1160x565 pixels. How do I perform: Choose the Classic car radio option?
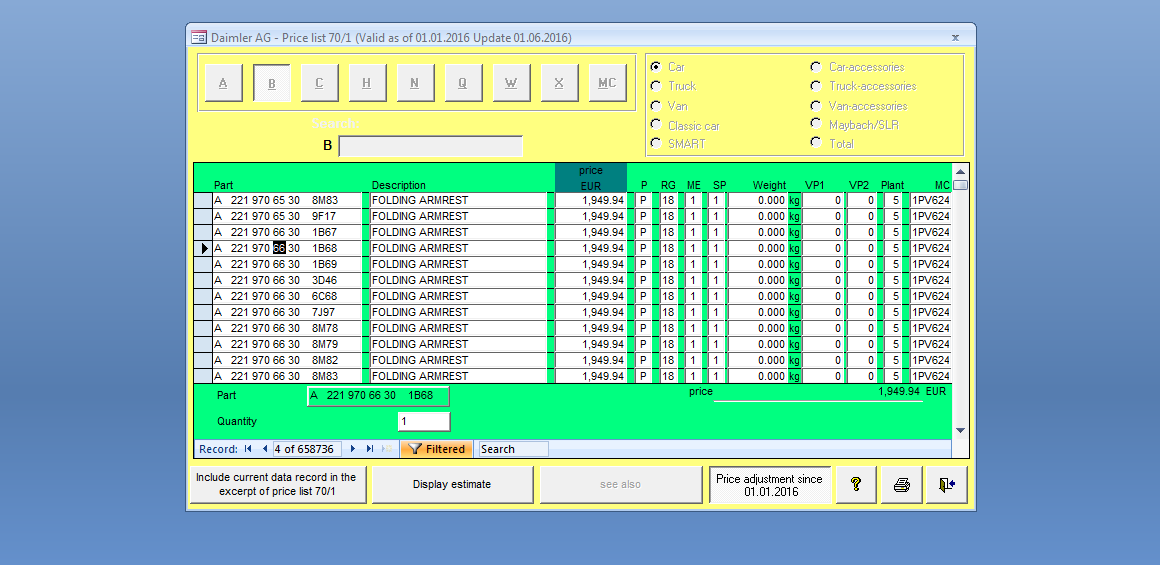pos(655,125)
